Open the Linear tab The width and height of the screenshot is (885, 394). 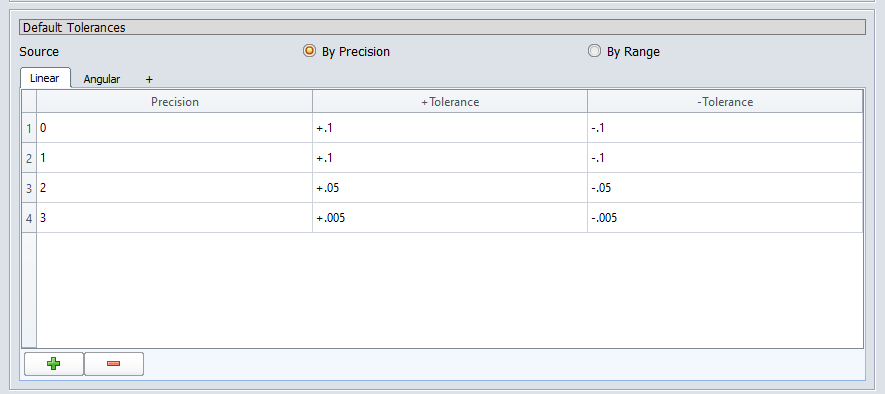click(x=45, y=78)
